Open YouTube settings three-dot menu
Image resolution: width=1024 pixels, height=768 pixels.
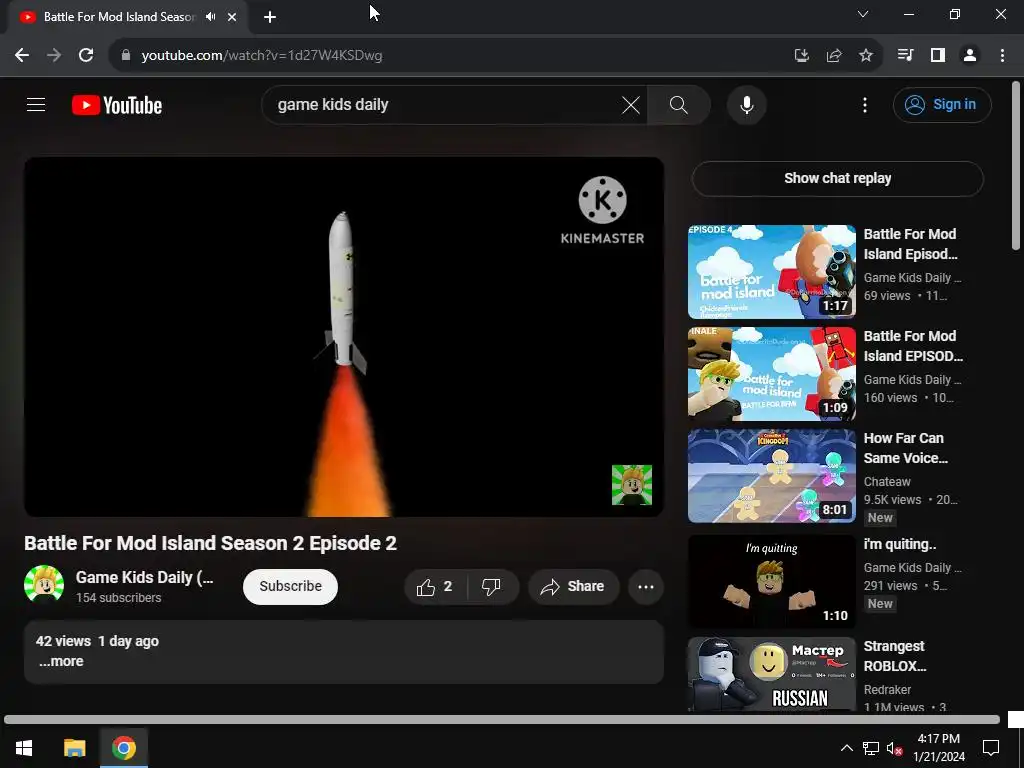(865, 104)
